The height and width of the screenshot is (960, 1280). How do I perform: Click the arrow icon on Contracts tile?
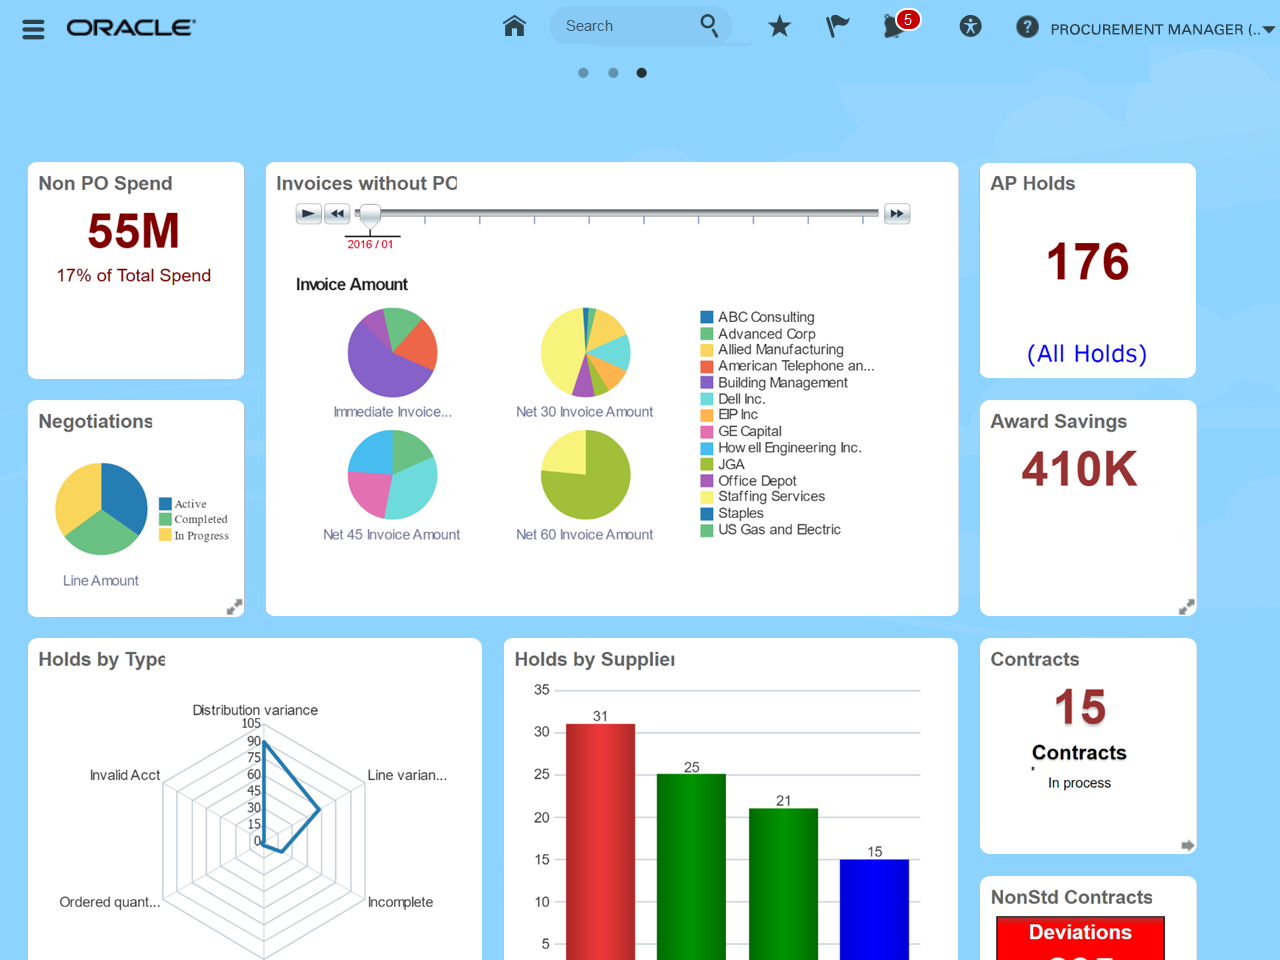pos(1187,845)
